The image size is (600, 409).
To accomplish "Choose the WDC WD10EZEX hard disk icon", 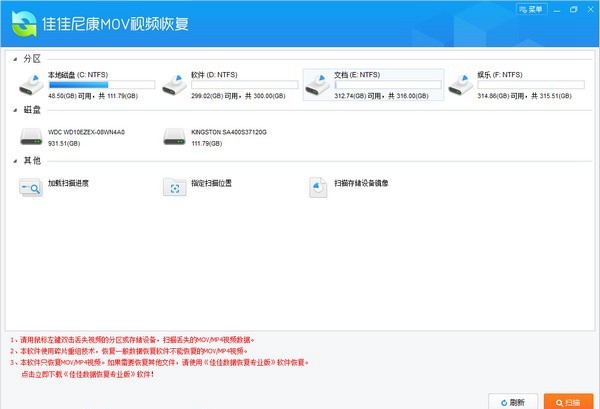I will [31, 137].
